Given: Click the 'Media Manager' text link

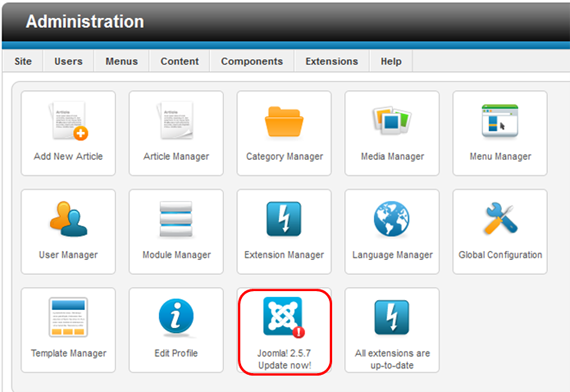Looking at the screenshot, I should click(x=392, y=156).
